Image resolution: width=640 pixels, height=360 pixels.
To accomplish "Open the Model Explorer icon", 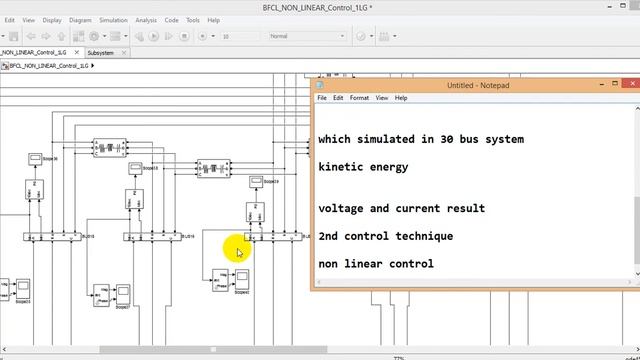I will (116, 36).
